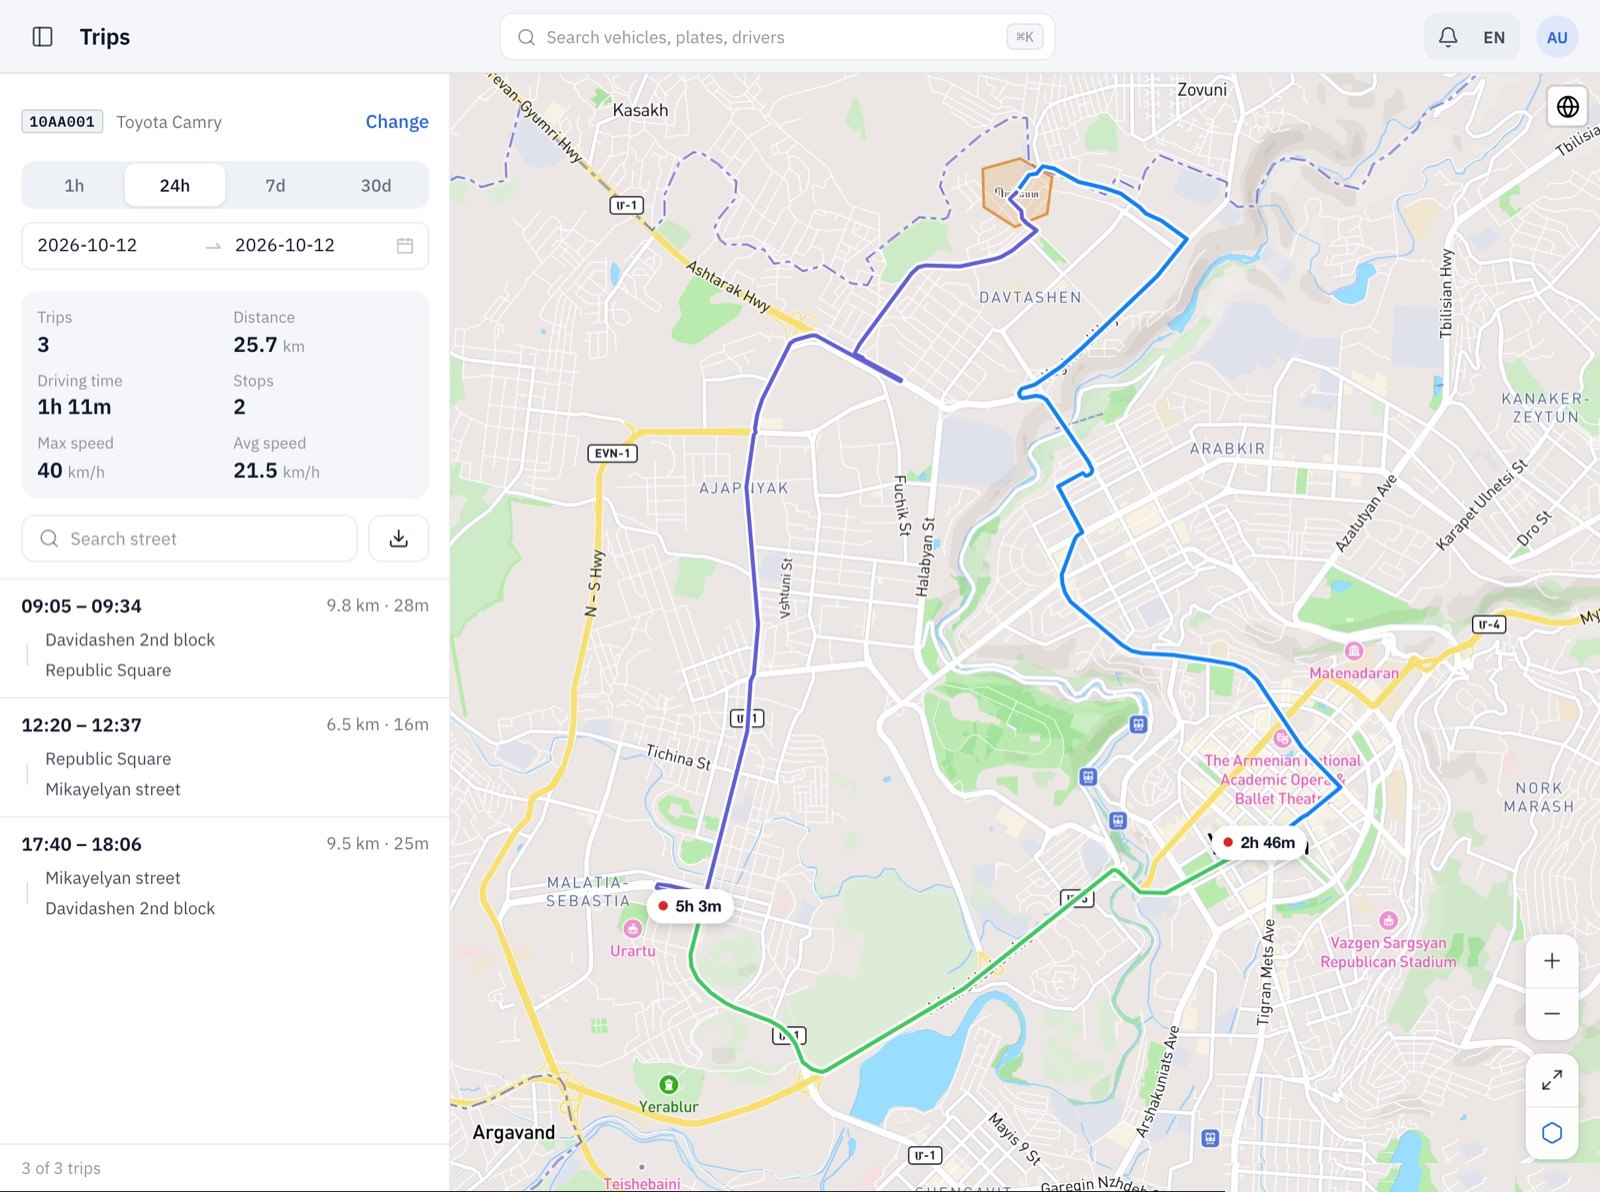Zoom in on the map
Screen dimensions: 1600x1192
pos(1552,961)
